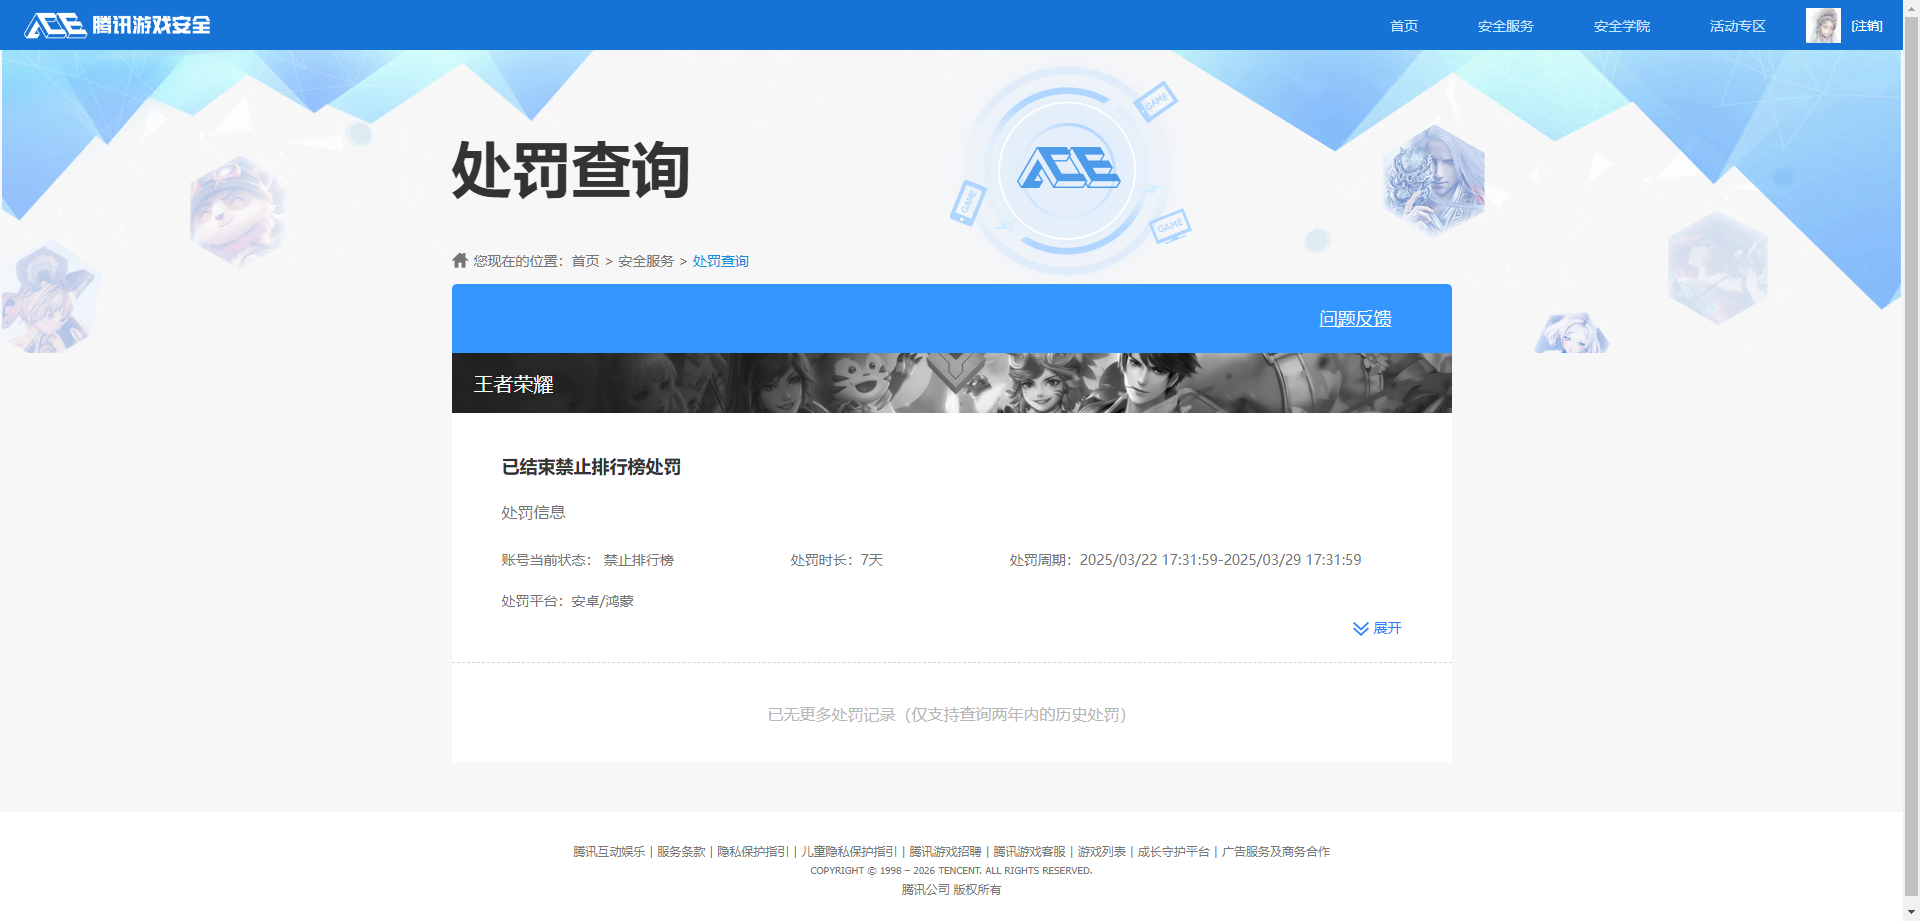Visit 腾讯游戏客服 from the footer
This screenshot has height=921, width=1920.
tap(1029, 852)
